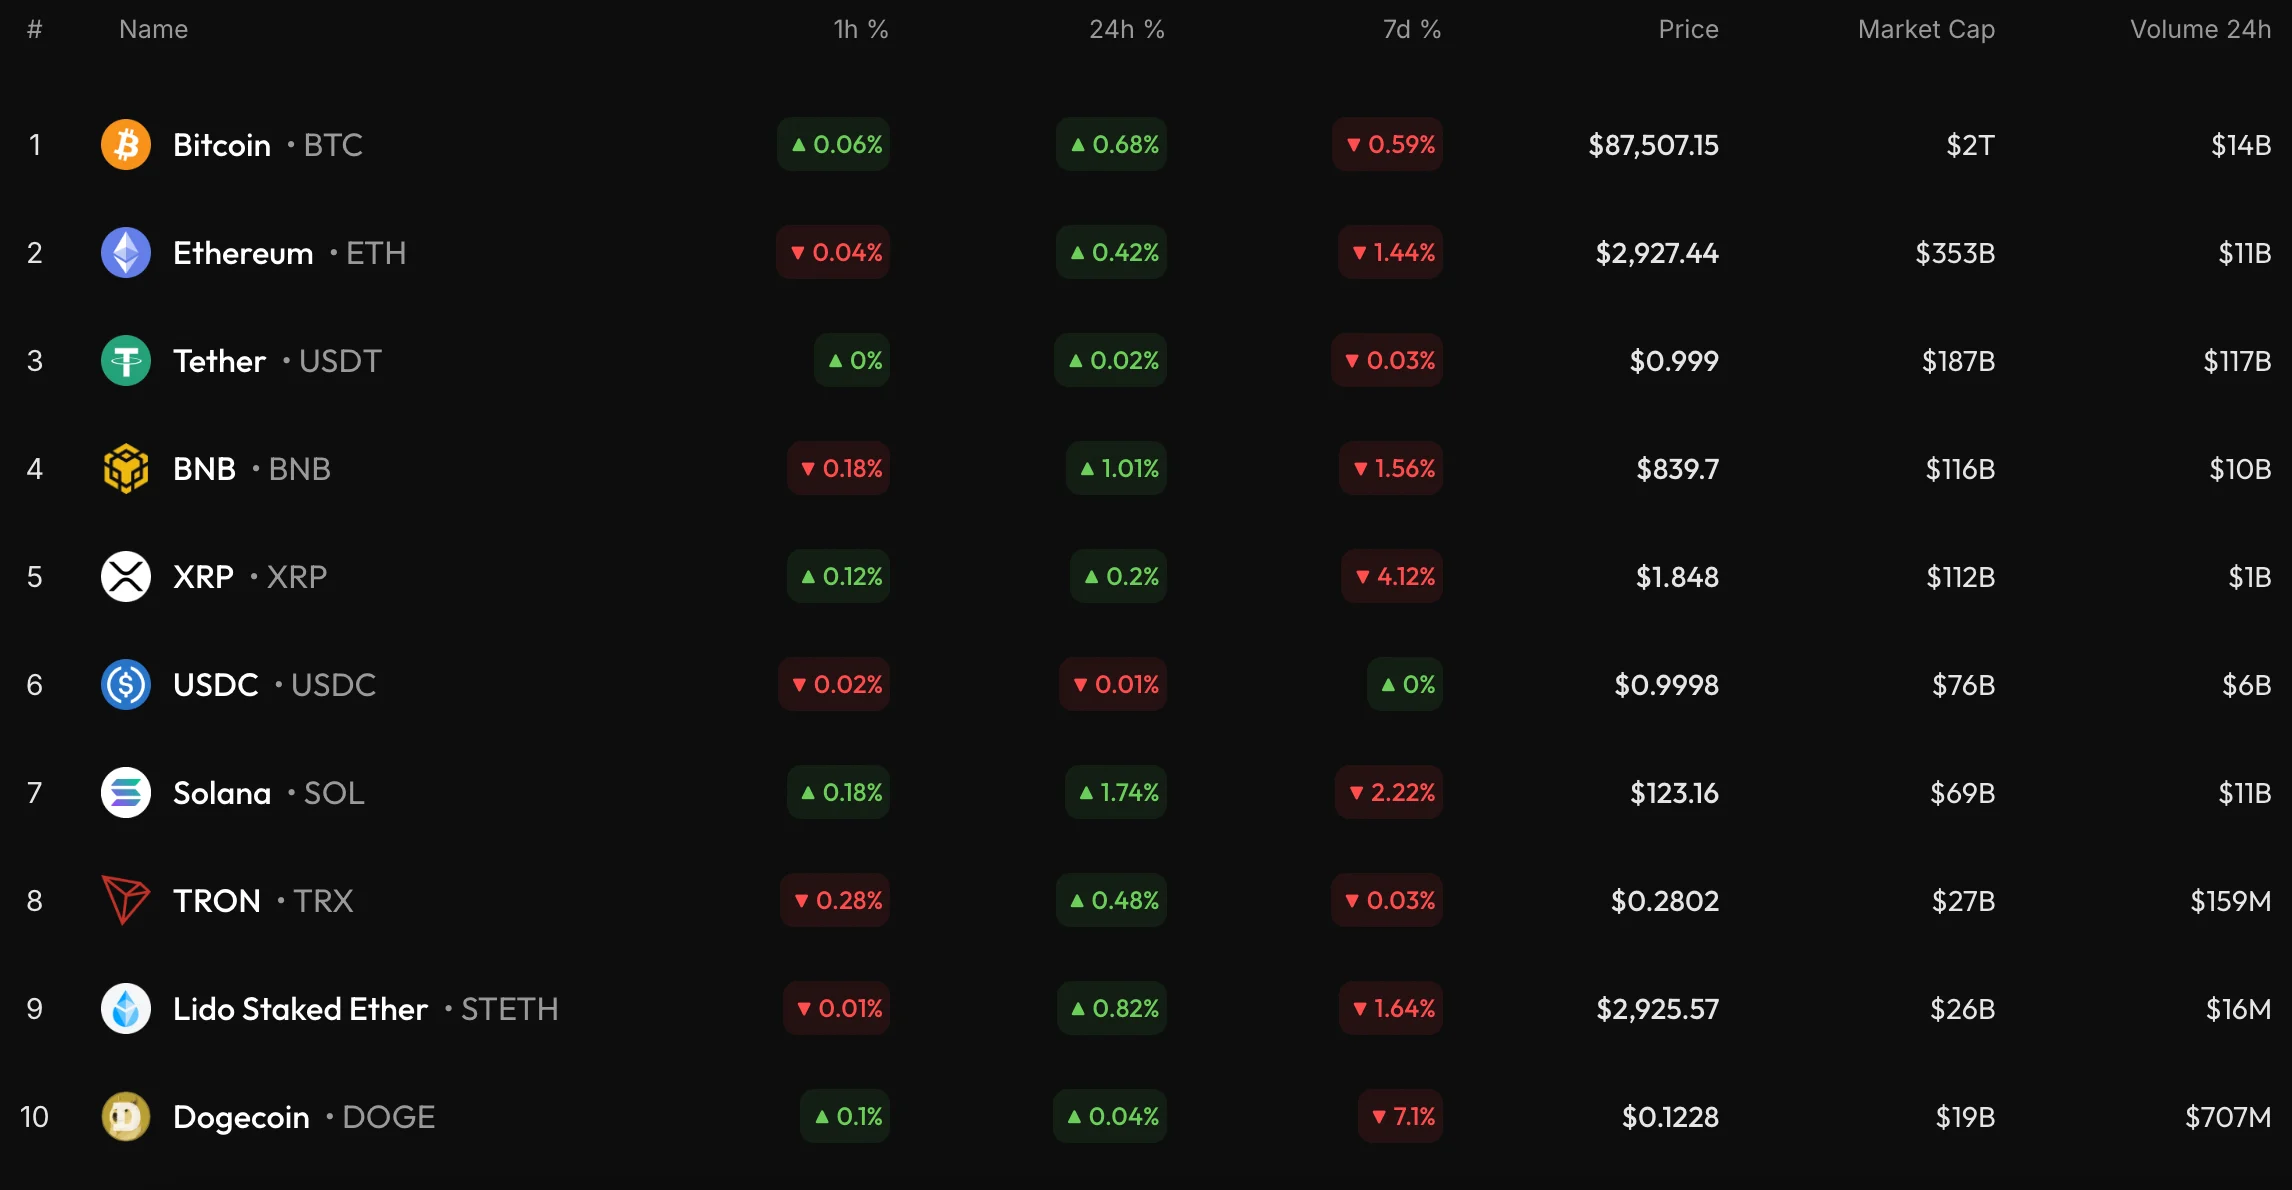Click the Ethereum diamond logo icon
2292x1190 pixels.
126,253
